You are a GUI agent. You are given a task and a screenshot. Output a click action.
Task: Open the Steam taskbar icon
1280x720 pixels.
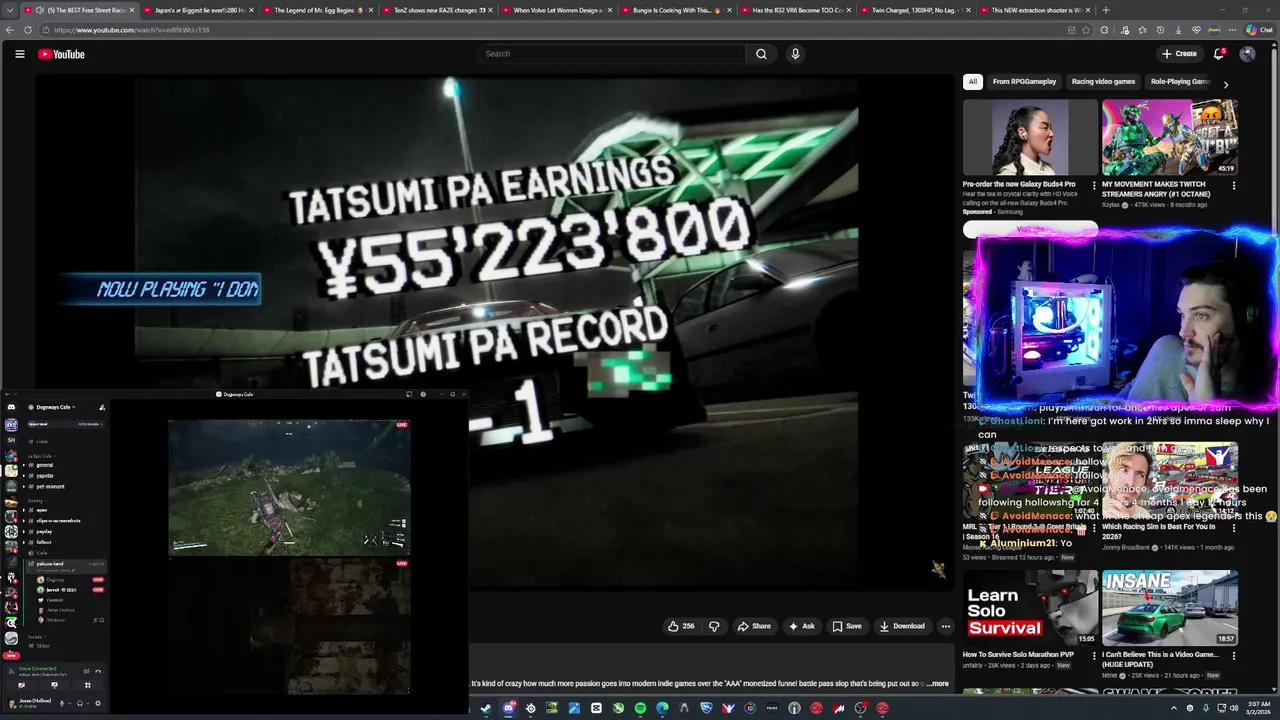[486, 708]
